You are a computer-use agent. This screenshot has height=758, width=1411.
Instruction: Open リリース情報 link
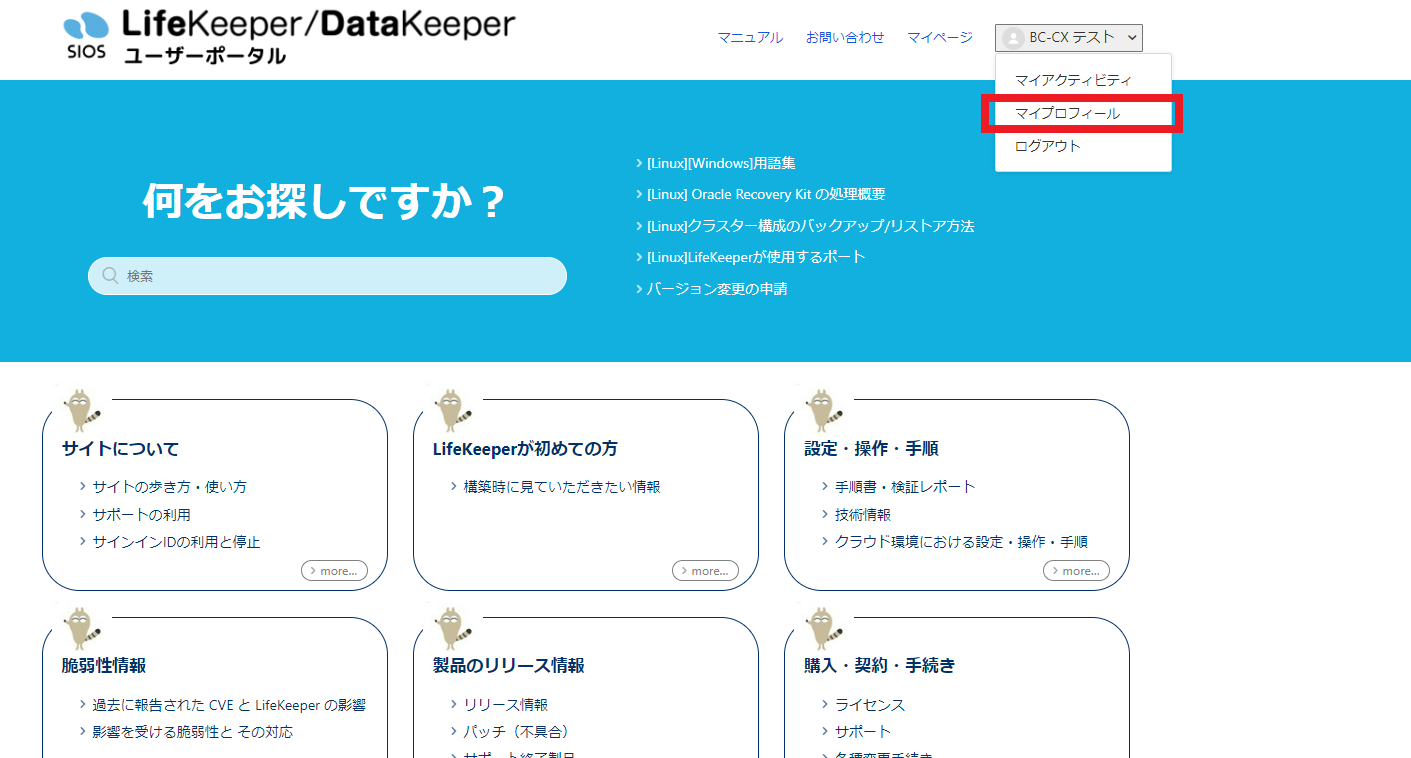505,705
